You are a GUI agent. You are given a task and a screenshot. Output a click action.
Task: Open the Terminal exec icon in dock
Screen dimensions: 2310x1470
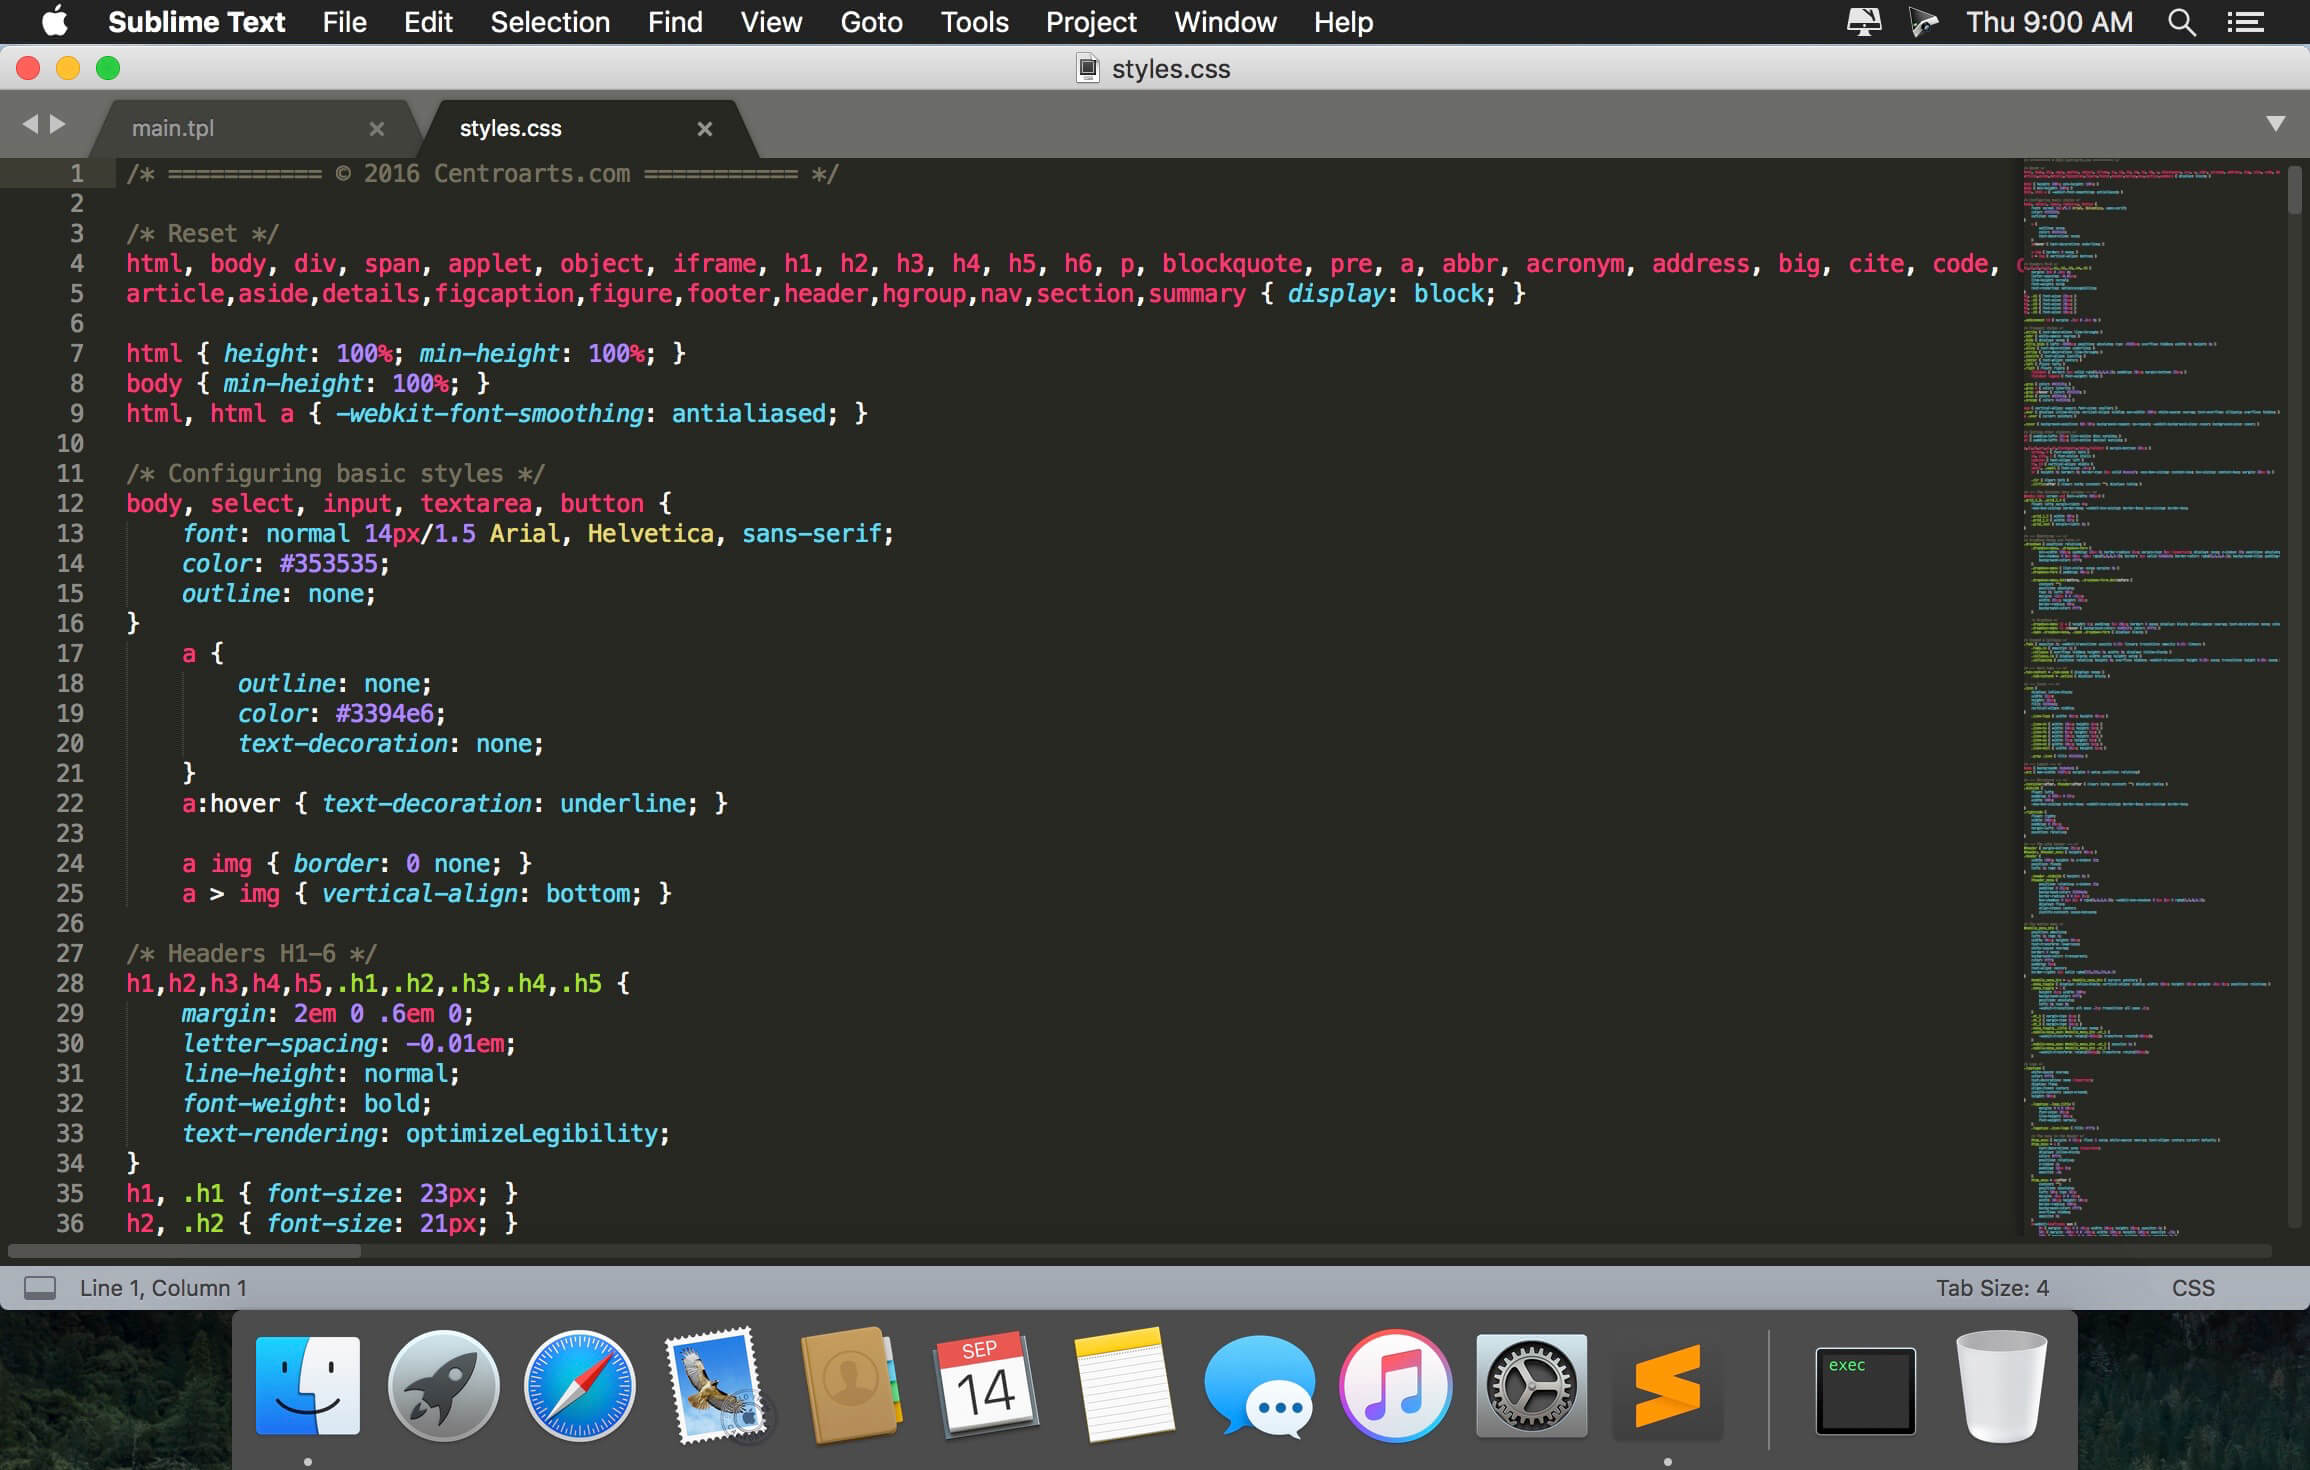tap(1866, 1387)
